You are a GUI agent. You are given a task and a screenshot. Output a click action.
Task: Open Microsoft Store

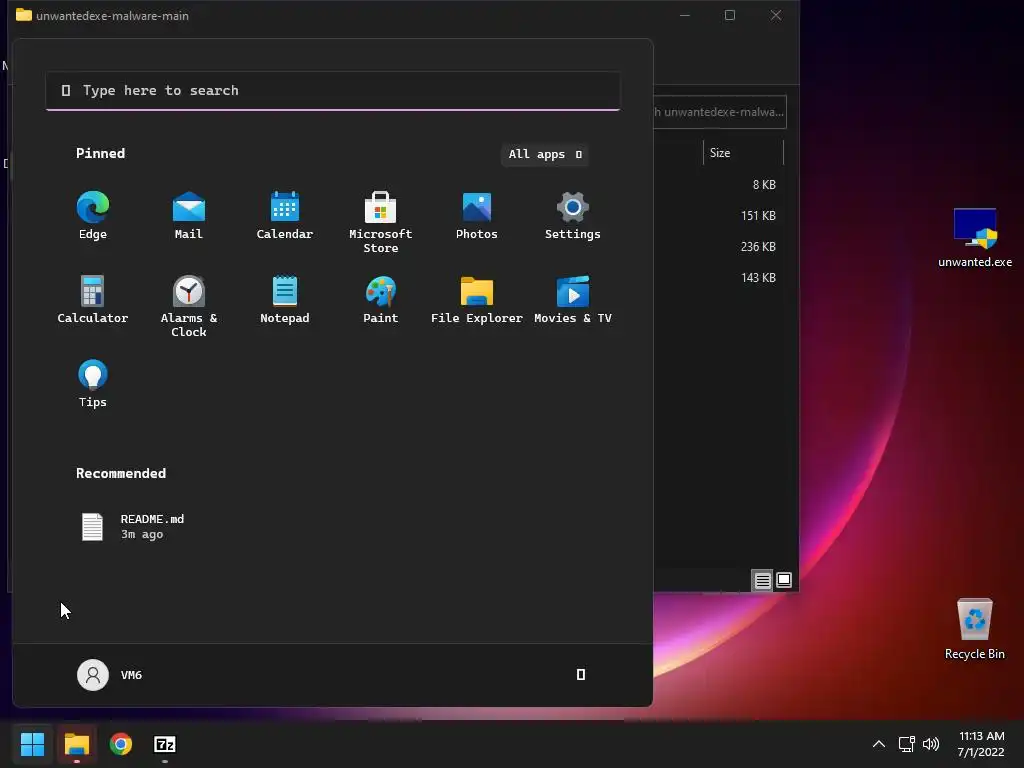(381, 223)
